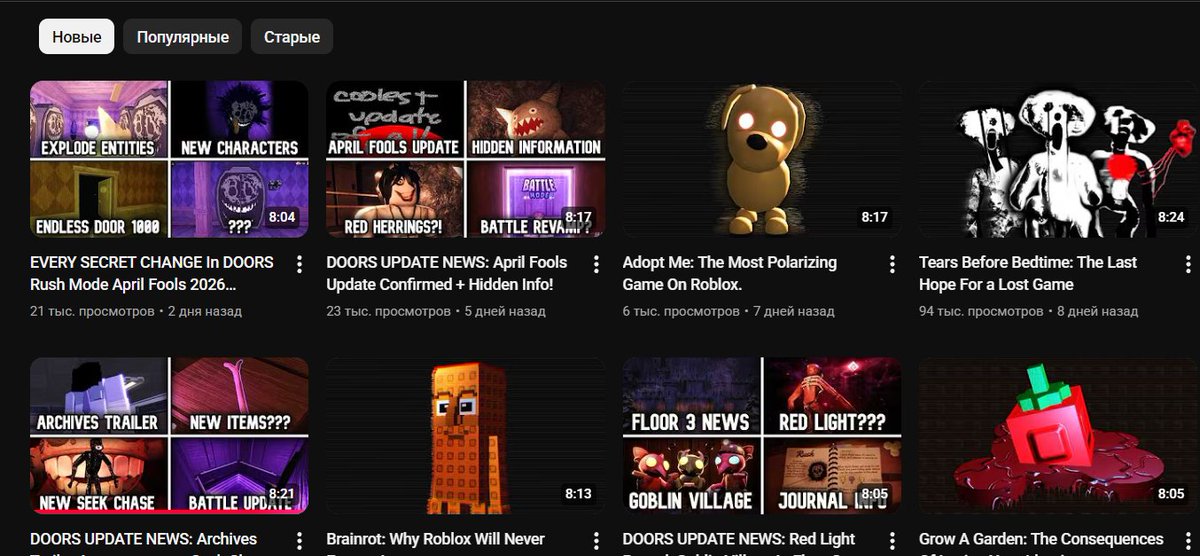
Task: Click the 8:13 duration badge
Action: 578,494
